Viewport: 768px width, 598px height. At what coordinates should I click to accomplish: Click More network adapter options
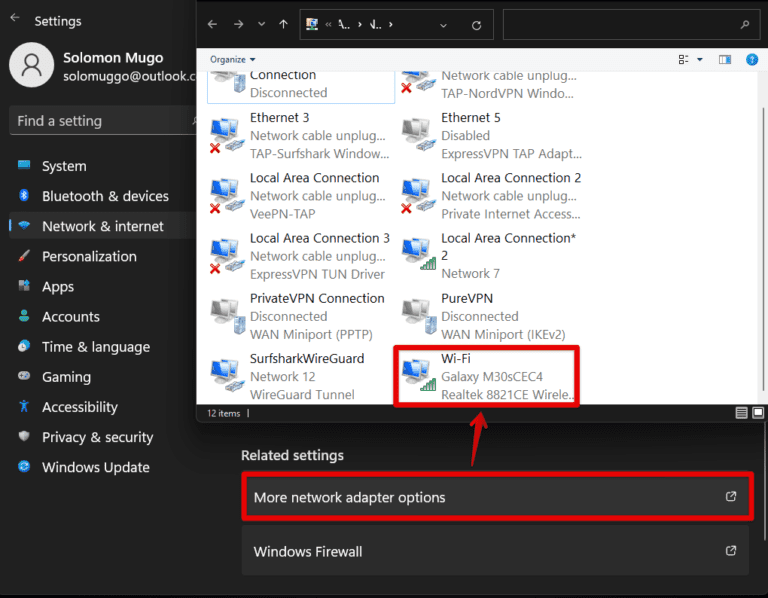496,497
